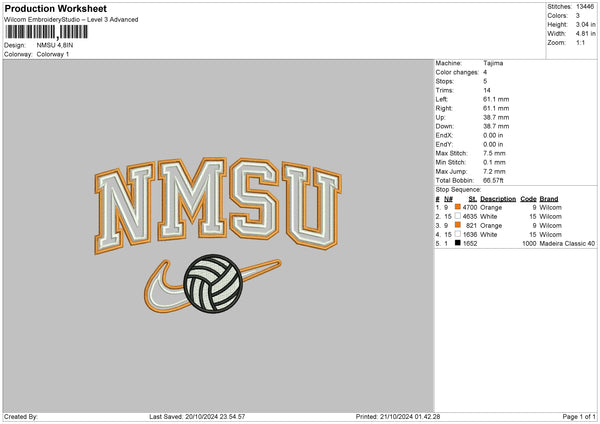Viewport: 600px width, 424px height.
Task: Click the Max Stitch value '7.5 mm'
Action: click(x=494, y=153)
